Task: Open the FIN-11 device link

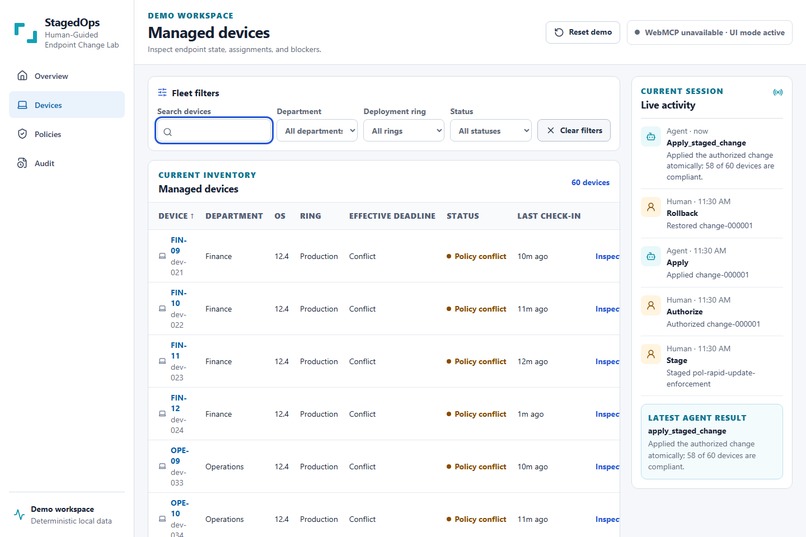Action: tap(178, 350)
